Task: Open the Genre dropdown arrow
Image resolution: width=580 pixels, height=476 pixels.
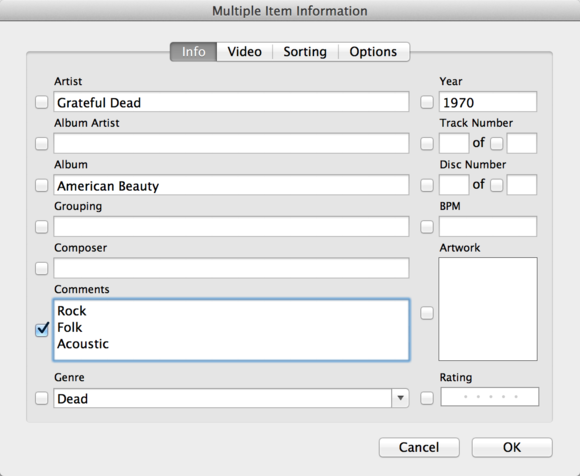Action: point(400,398)
